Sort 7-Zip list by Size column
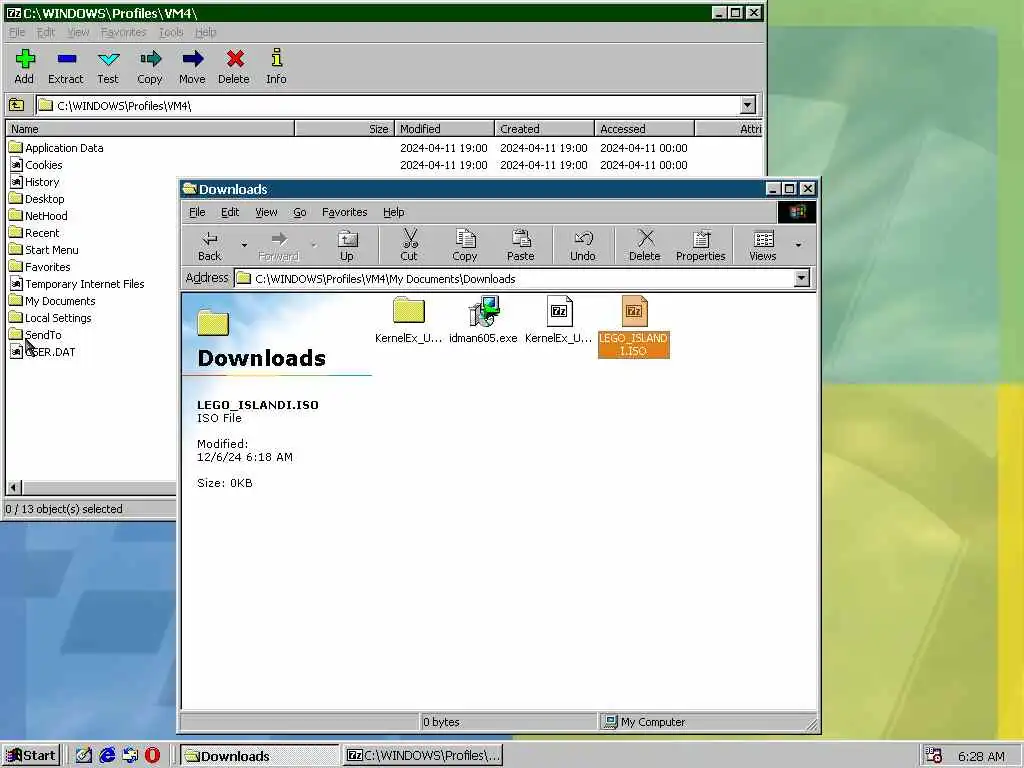 click(x=345, y=129)
